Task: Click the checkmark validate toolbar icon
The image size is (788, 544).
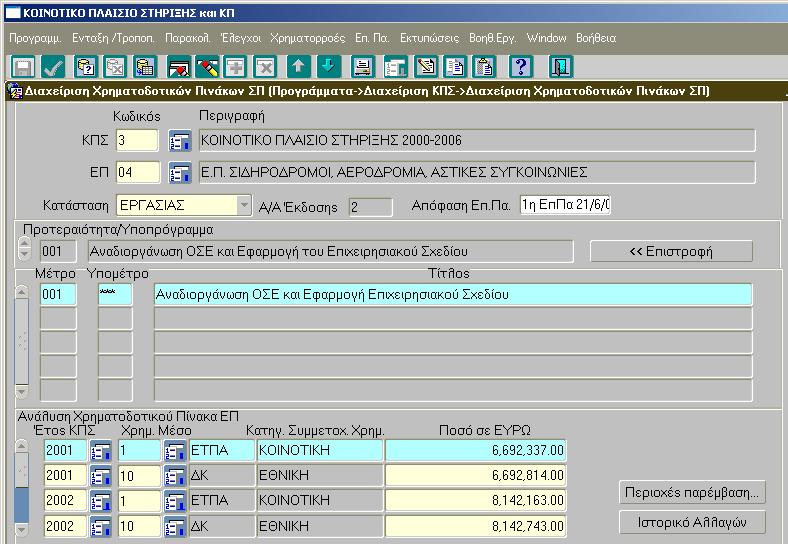Action: [53, 67]
